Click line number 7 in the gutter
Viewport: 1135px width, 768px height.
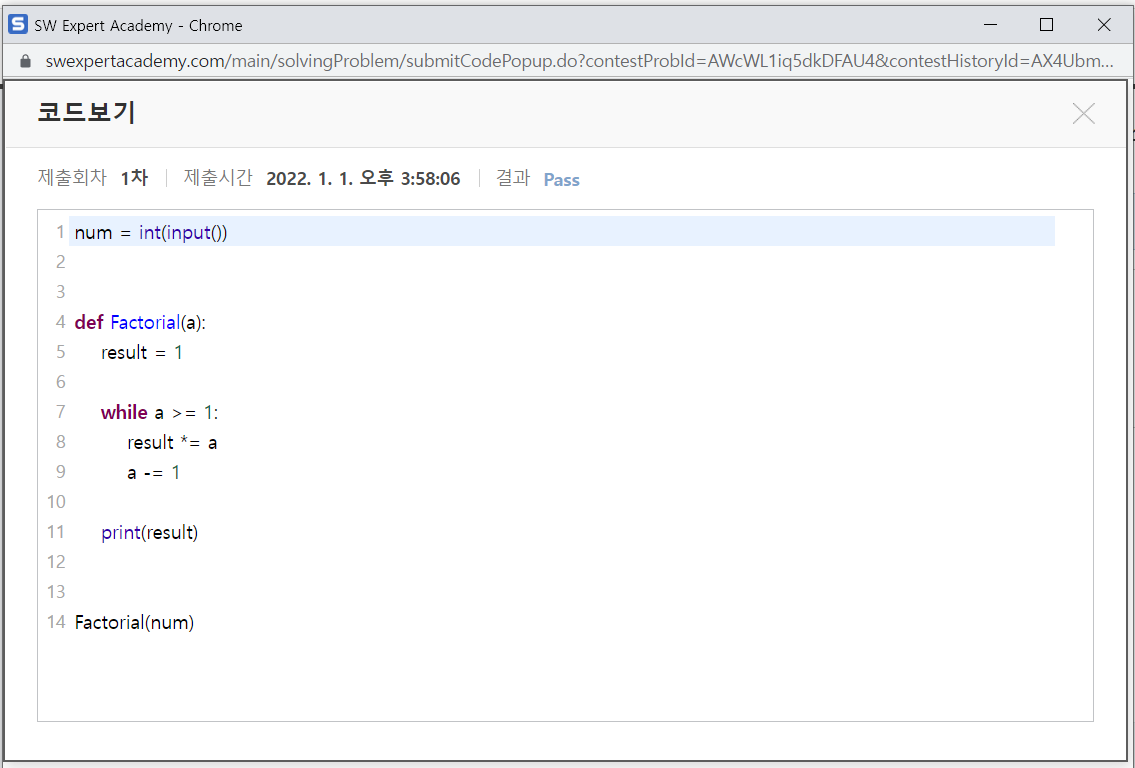(60, 412)
